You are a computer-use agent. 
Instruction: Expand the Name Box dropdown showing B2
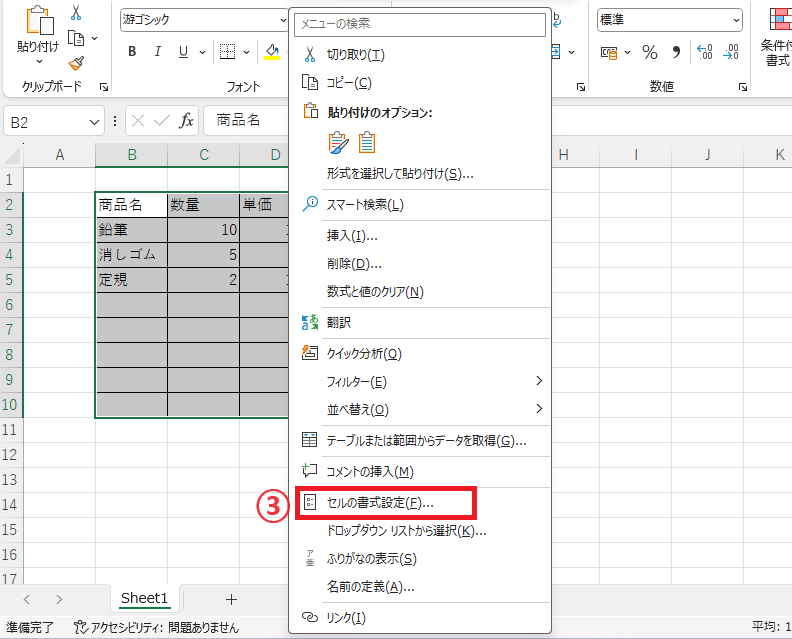[x=94, y=122]
